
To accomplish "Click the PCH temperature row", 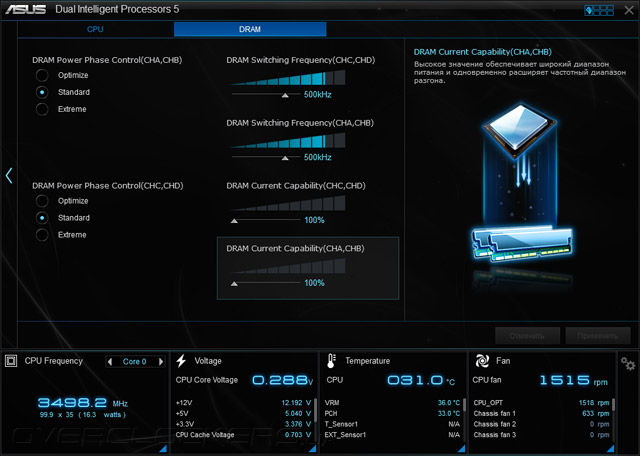I will (x=392, y=414).
